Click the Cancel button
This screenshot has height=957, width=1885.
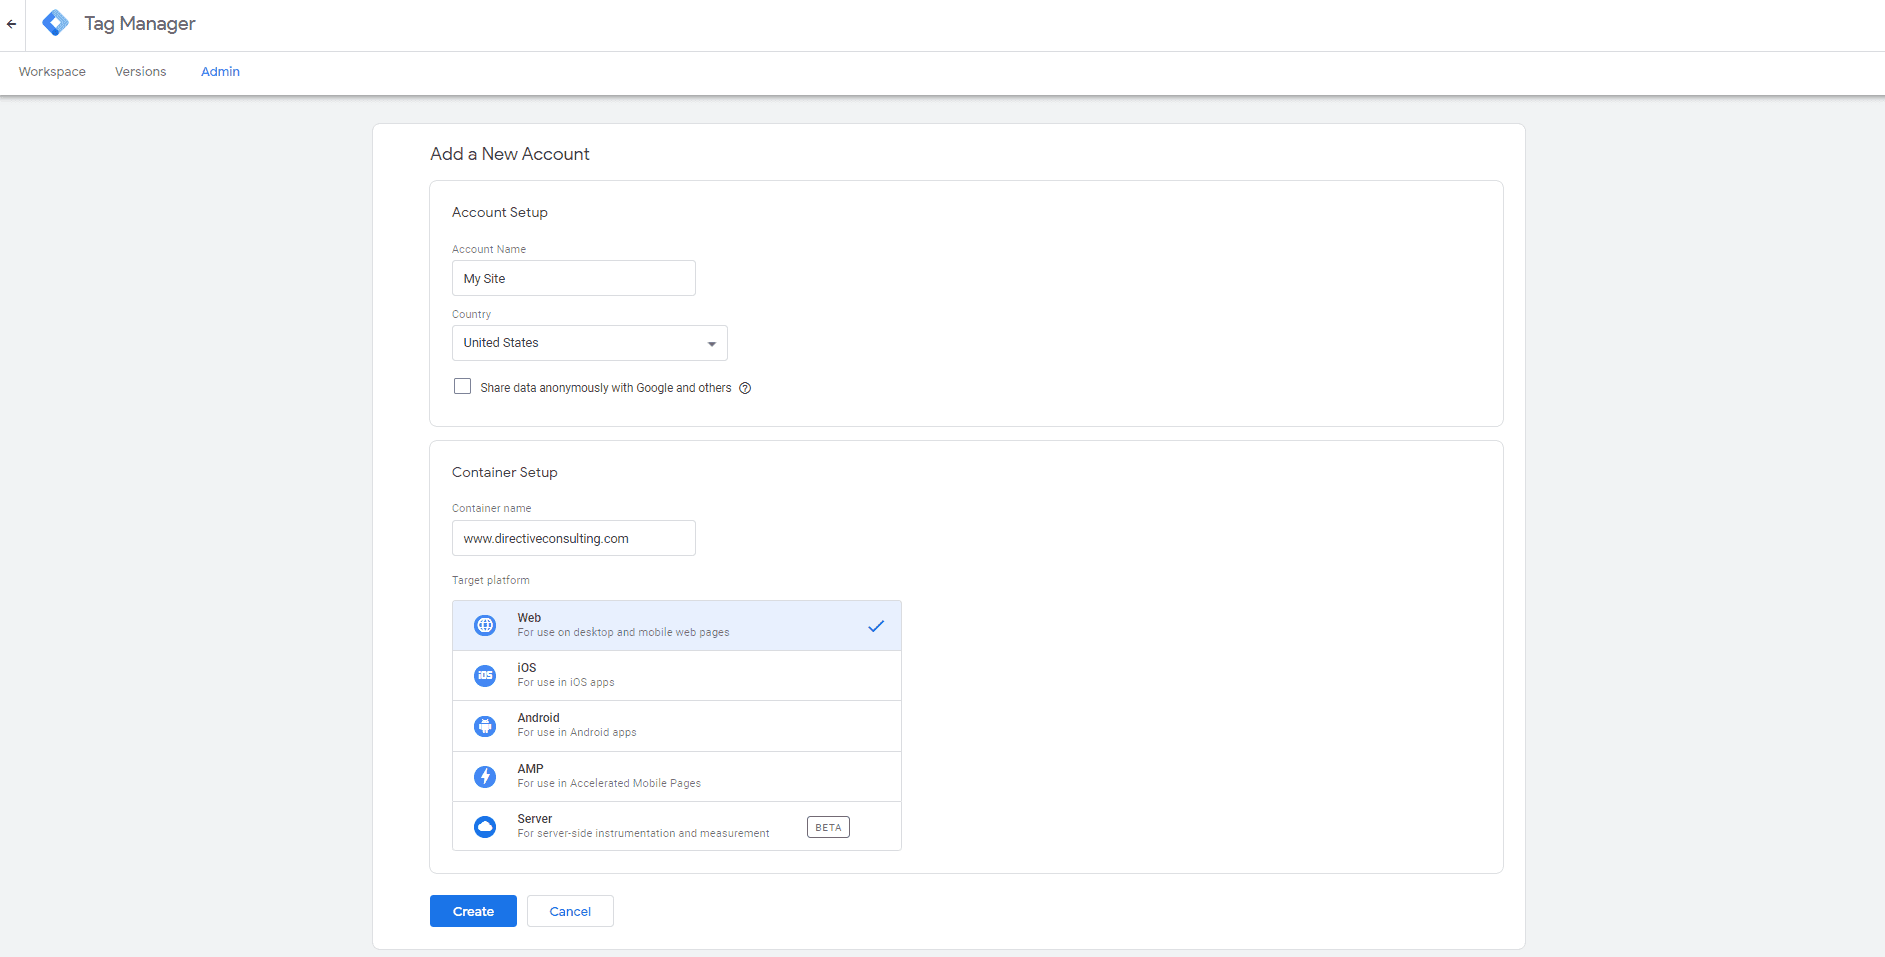(570, 911)
